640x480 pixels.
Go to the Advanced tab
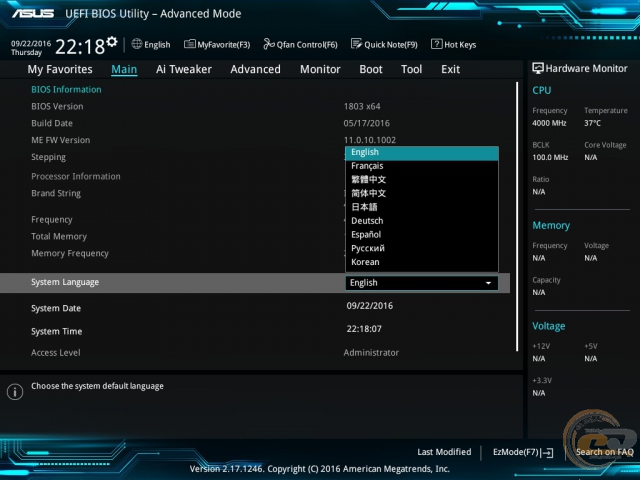[256, 69]
